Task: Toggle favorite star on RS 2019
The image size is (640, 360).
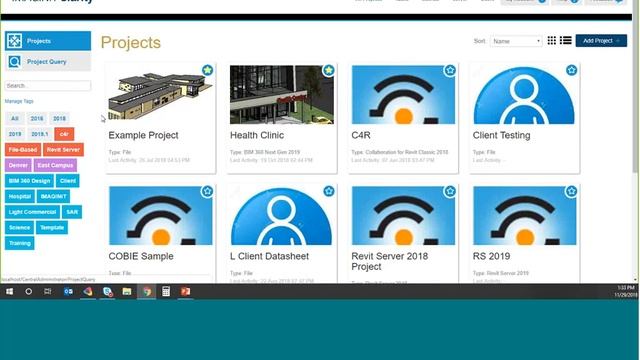Action: (571, 191)
